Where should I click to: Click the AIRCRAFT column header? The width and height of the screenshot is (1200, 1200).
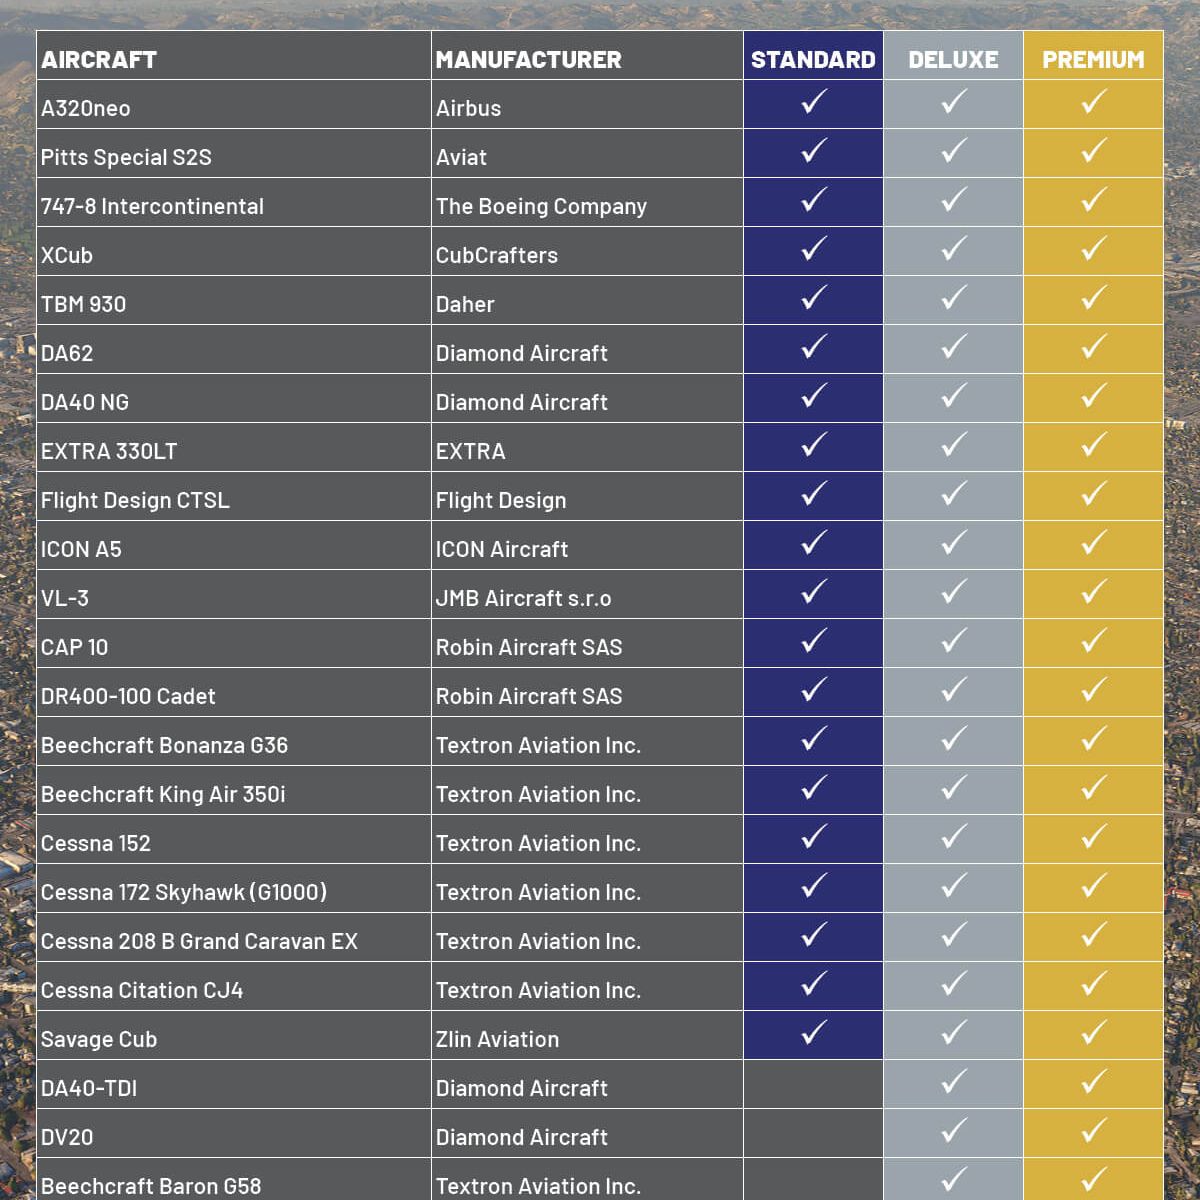coord(99,60)
